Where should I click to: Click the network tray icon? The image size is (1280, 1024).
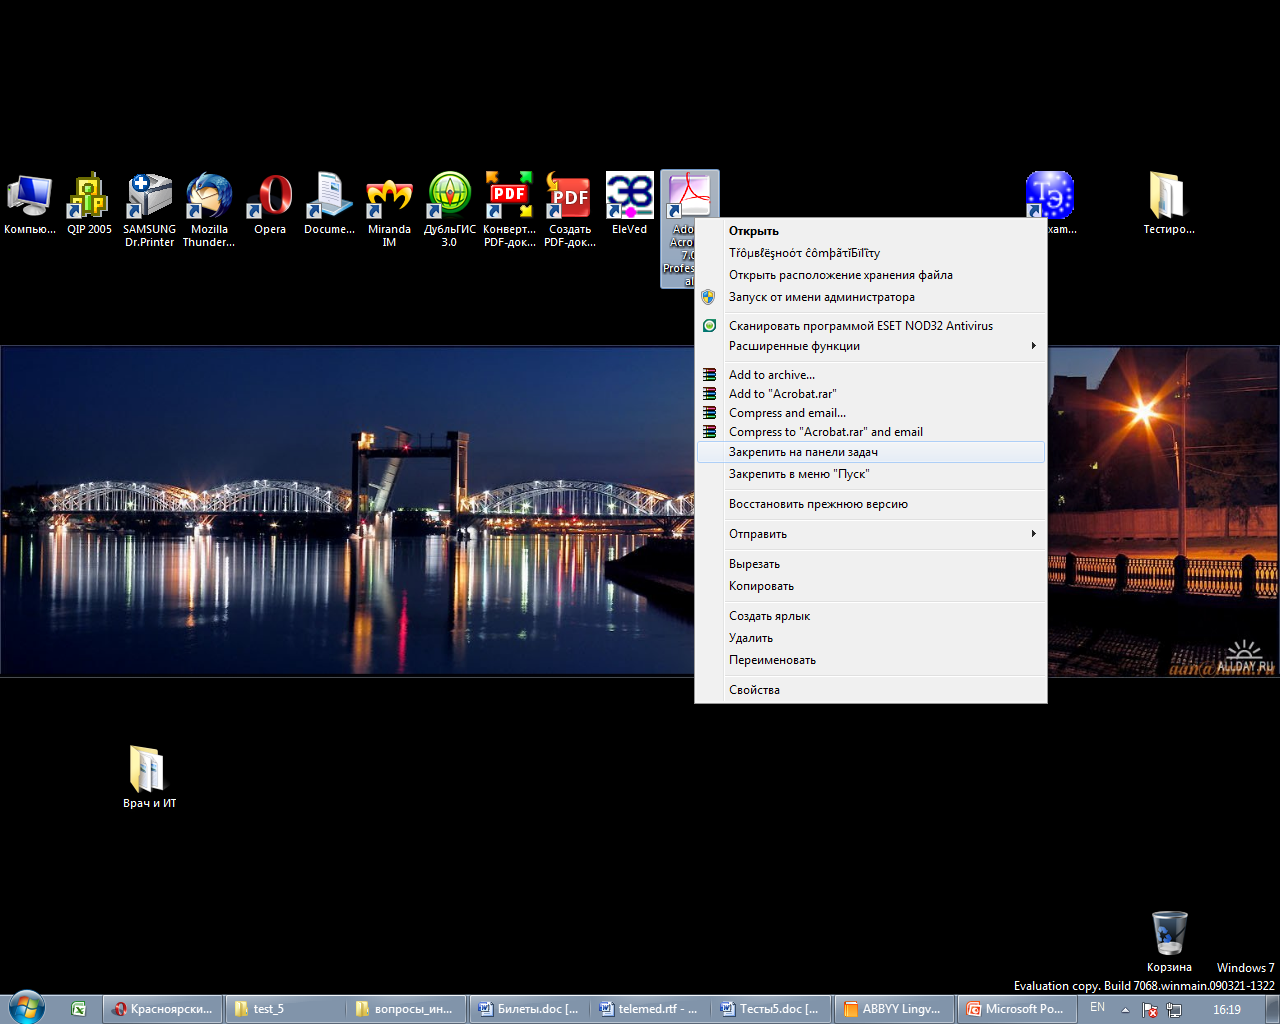[1174, 1010]
